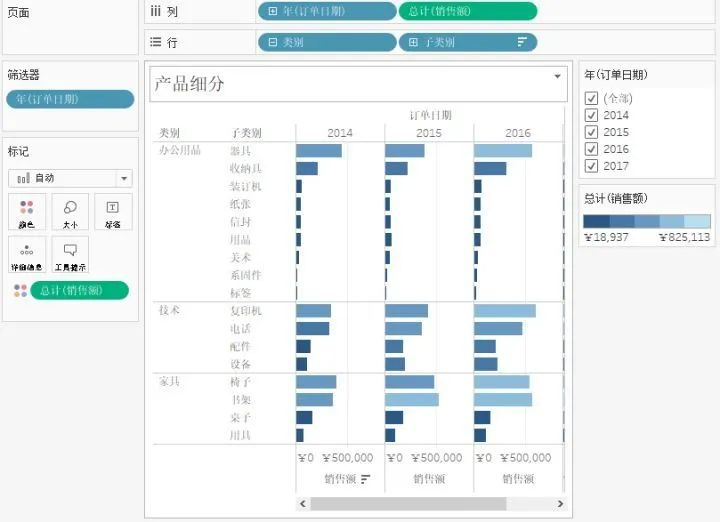The image size is (720, 522).
Task: Uncheck the 2017 year filter checkbox
Action: click(x=591, y=166)
